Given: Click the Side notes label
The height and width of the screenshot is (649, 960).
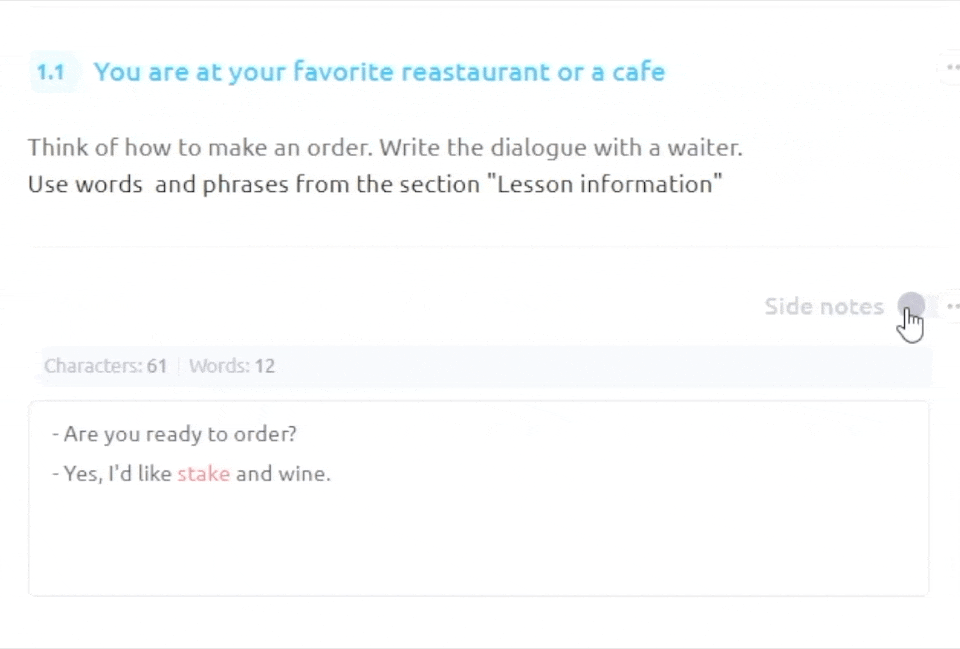Looking at the screenshot, I should point(823,306).
